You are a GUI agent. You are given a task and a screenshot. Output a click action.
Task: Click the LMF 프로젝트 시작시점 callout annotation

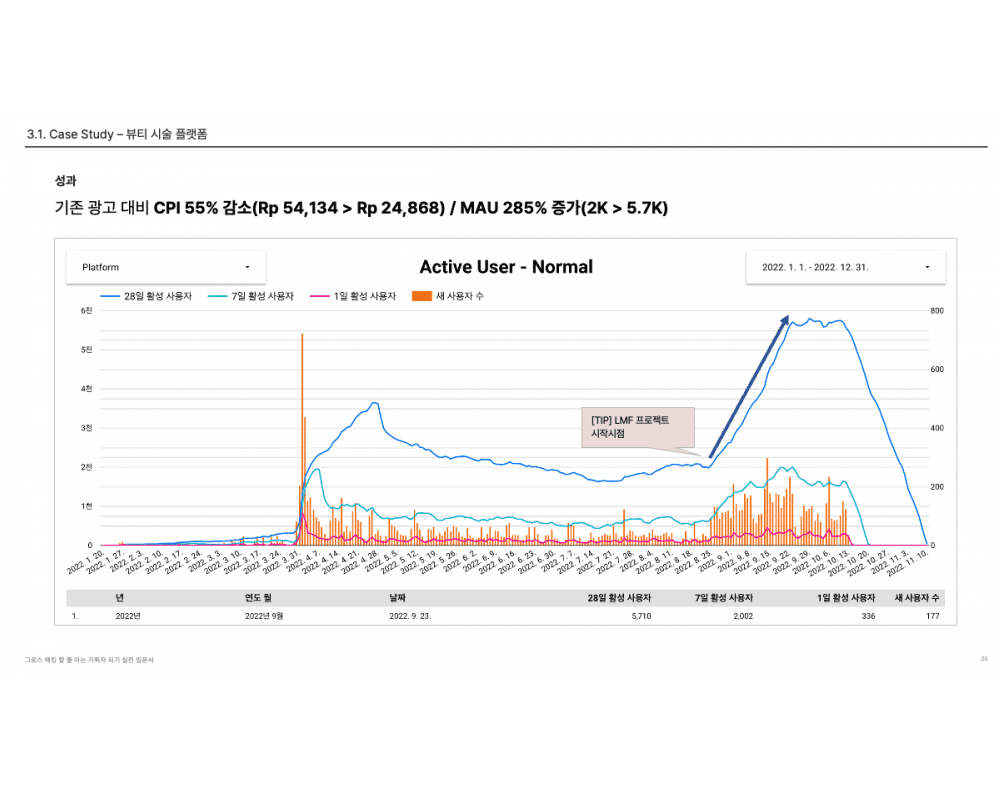pos(637,427)
